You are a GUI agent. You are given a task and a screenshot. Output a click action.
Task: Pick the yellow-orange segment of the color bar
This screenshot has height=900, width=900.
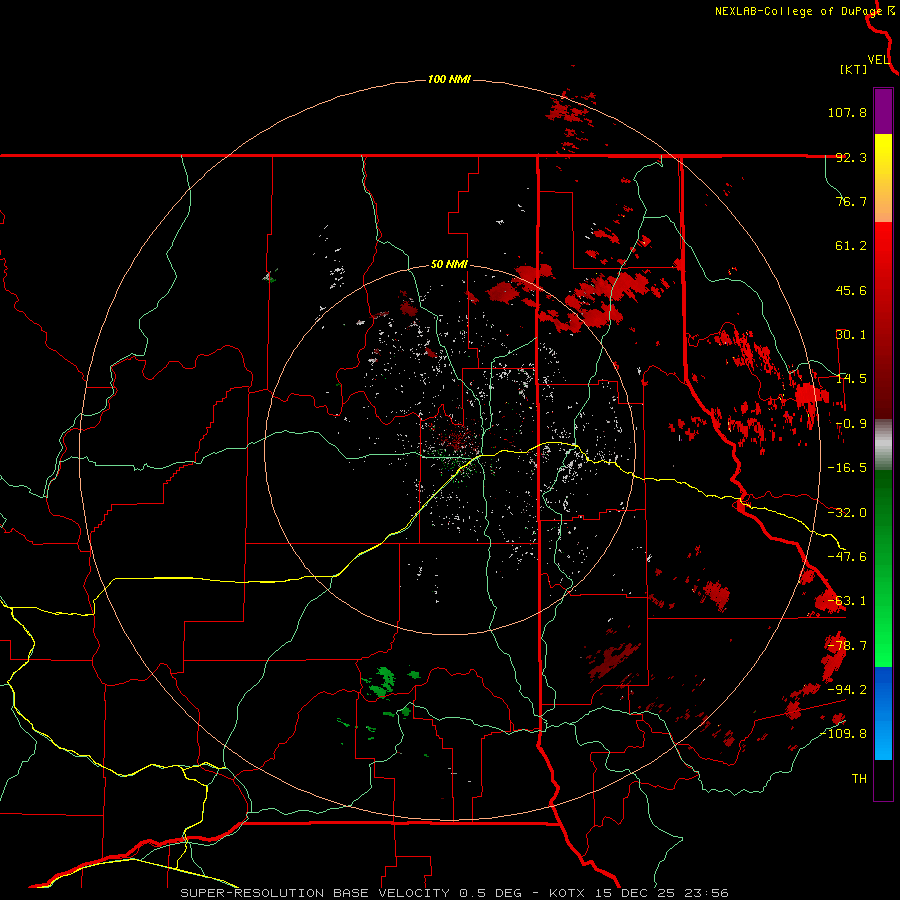click(x=883, y=178)
